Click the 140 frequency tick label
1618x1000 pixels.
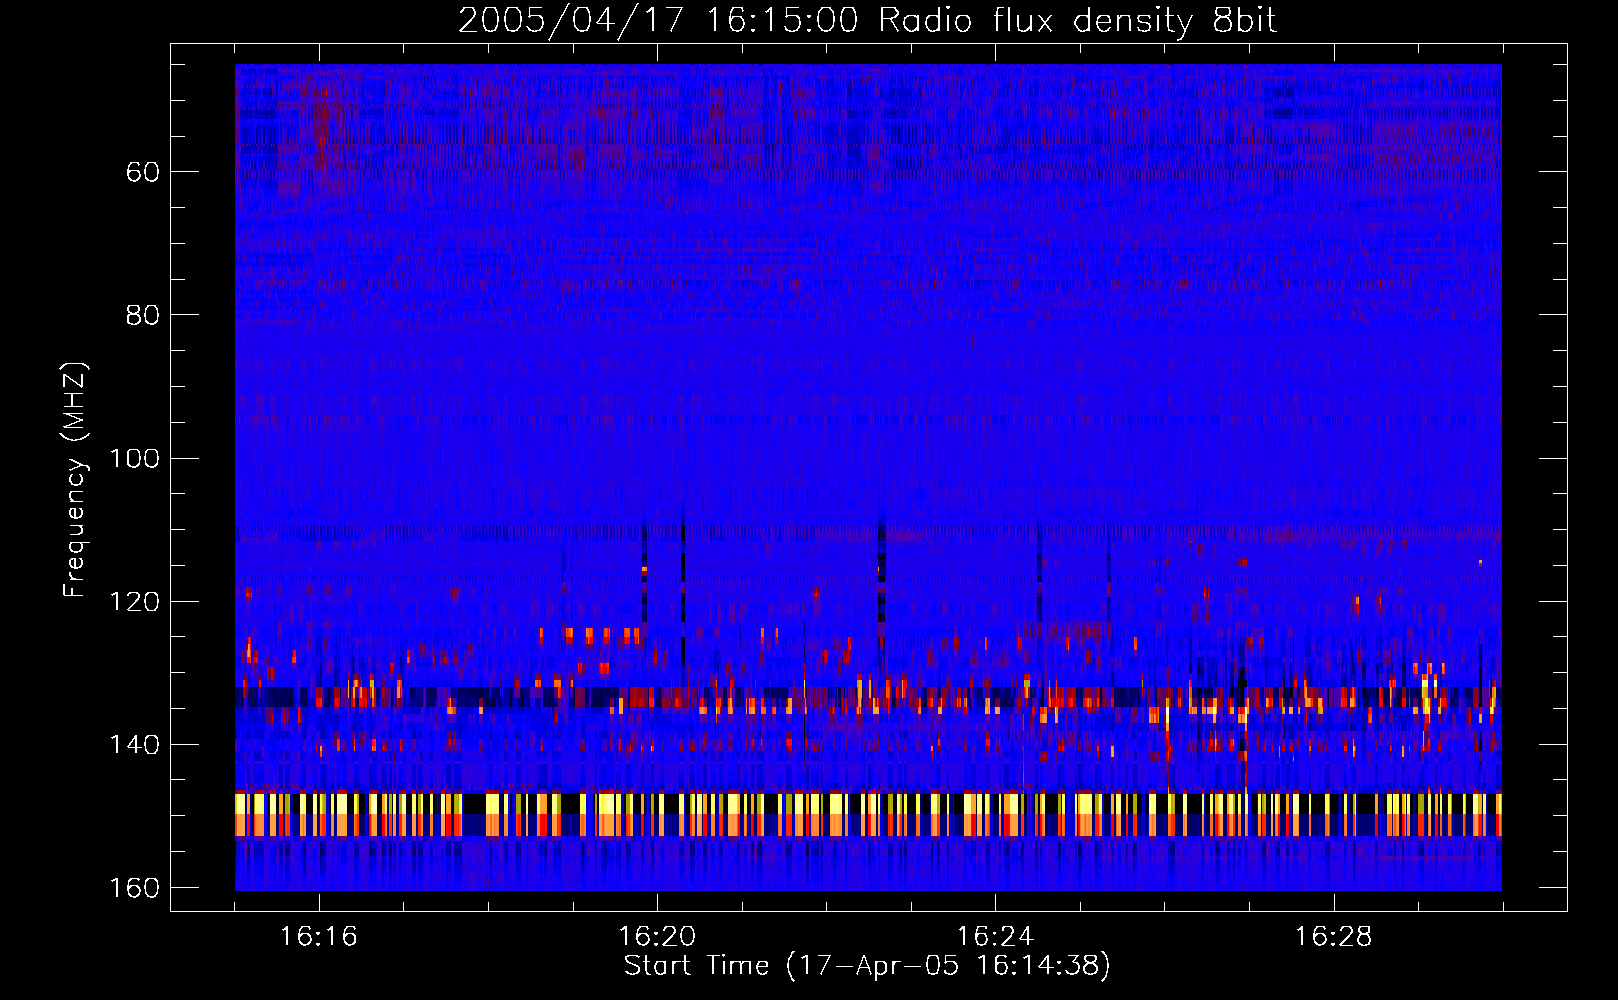coord(135,745)
